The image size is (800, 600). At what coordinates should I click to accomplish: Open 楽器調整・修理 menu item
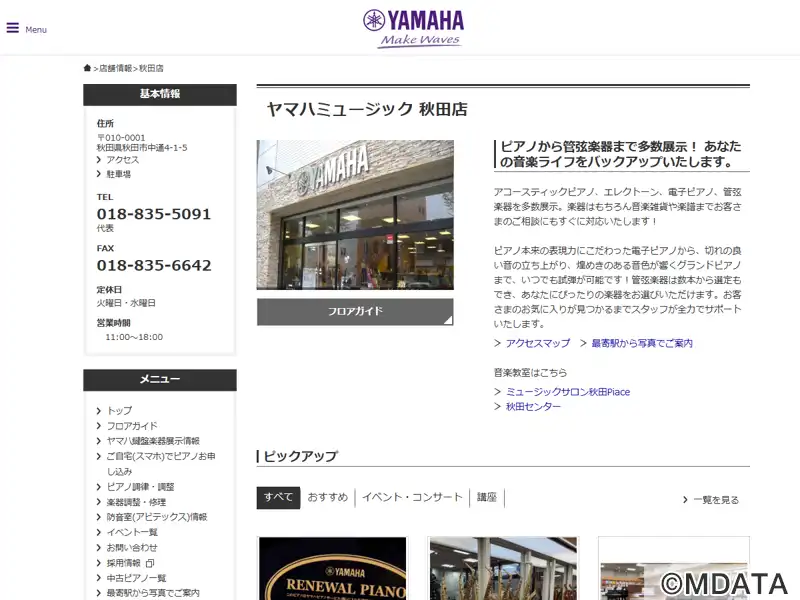click(136, 502)
